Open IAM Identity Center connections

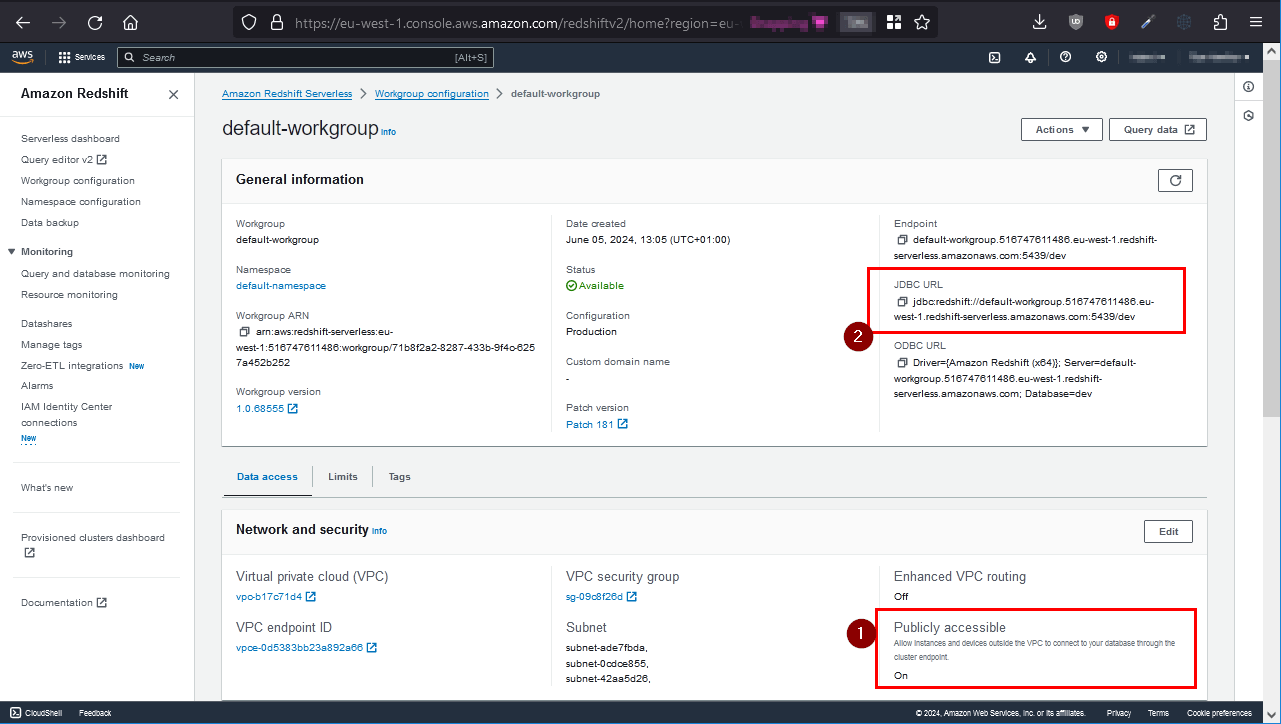tap(67, 415)
